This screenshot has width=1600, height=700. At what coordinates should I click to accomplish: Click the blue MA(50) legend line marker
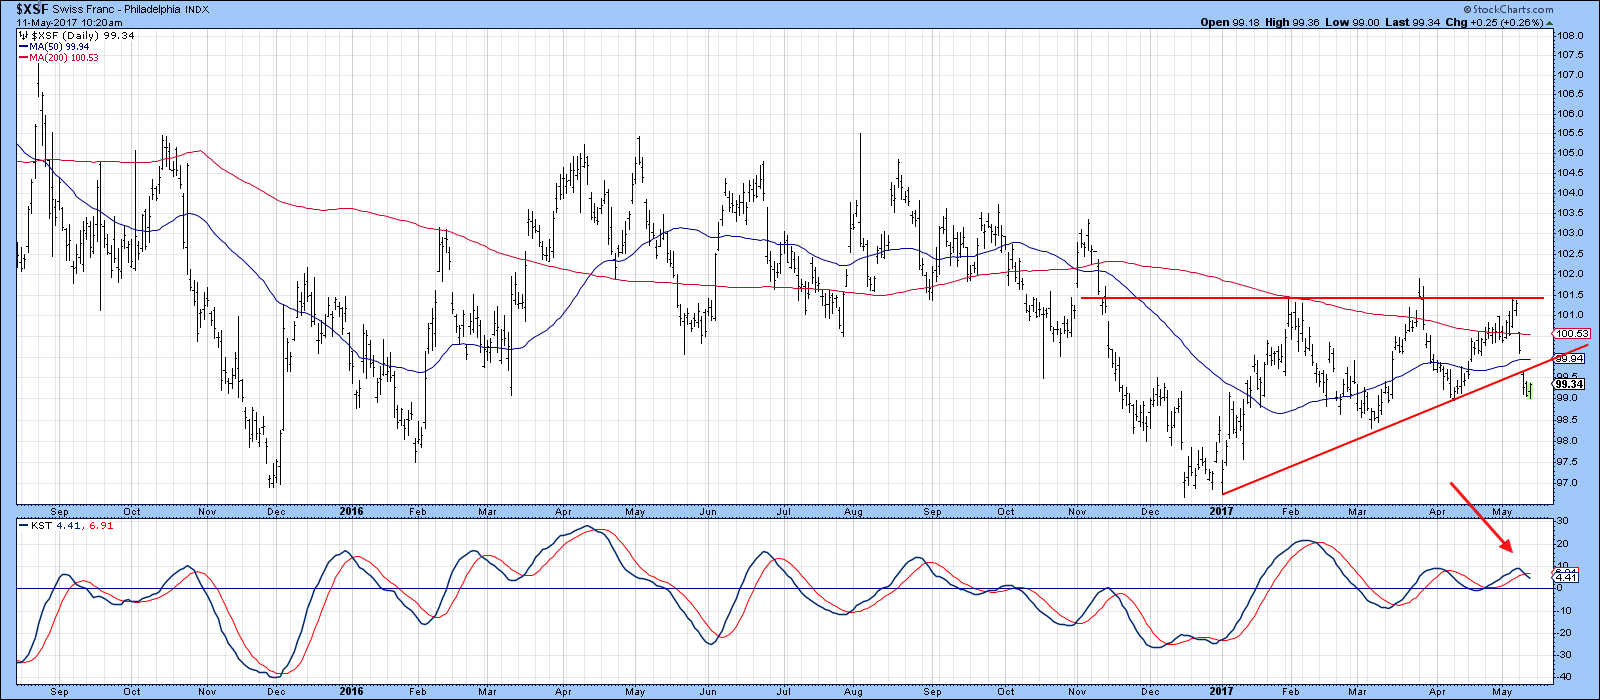click(24, 46)
